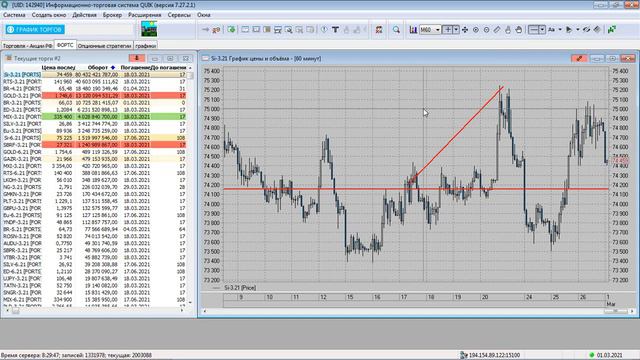
Task: Select the green MIX-3.21 row
Action: click(95, 117)
